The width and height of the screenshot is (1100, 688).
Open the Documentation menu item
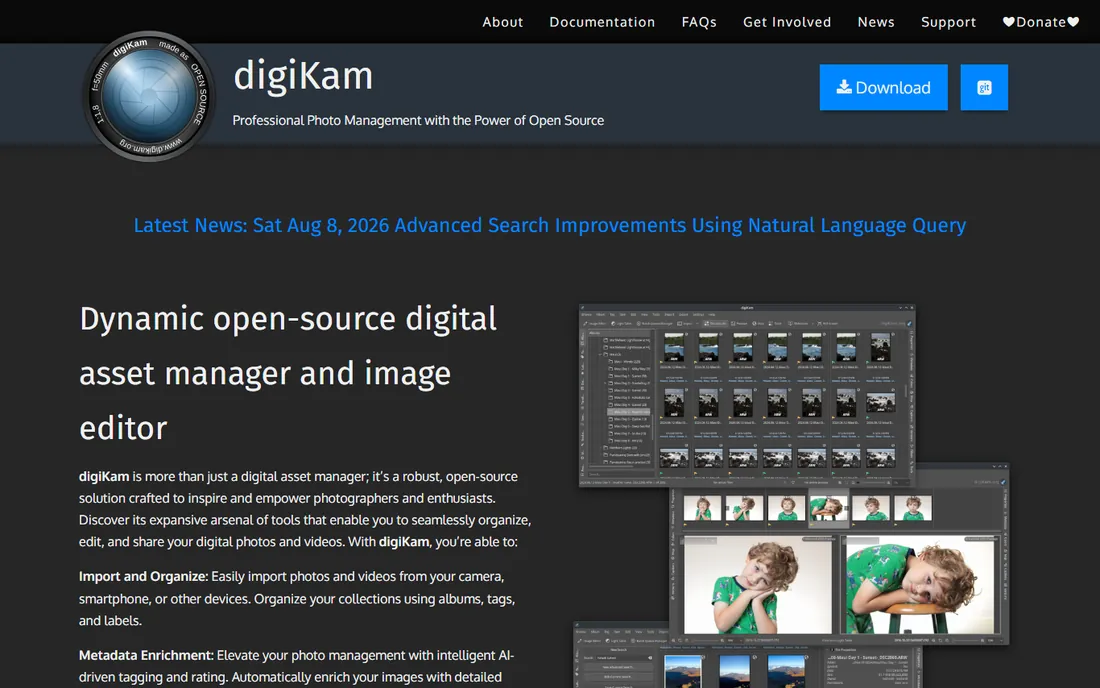[x=602, y=22]
